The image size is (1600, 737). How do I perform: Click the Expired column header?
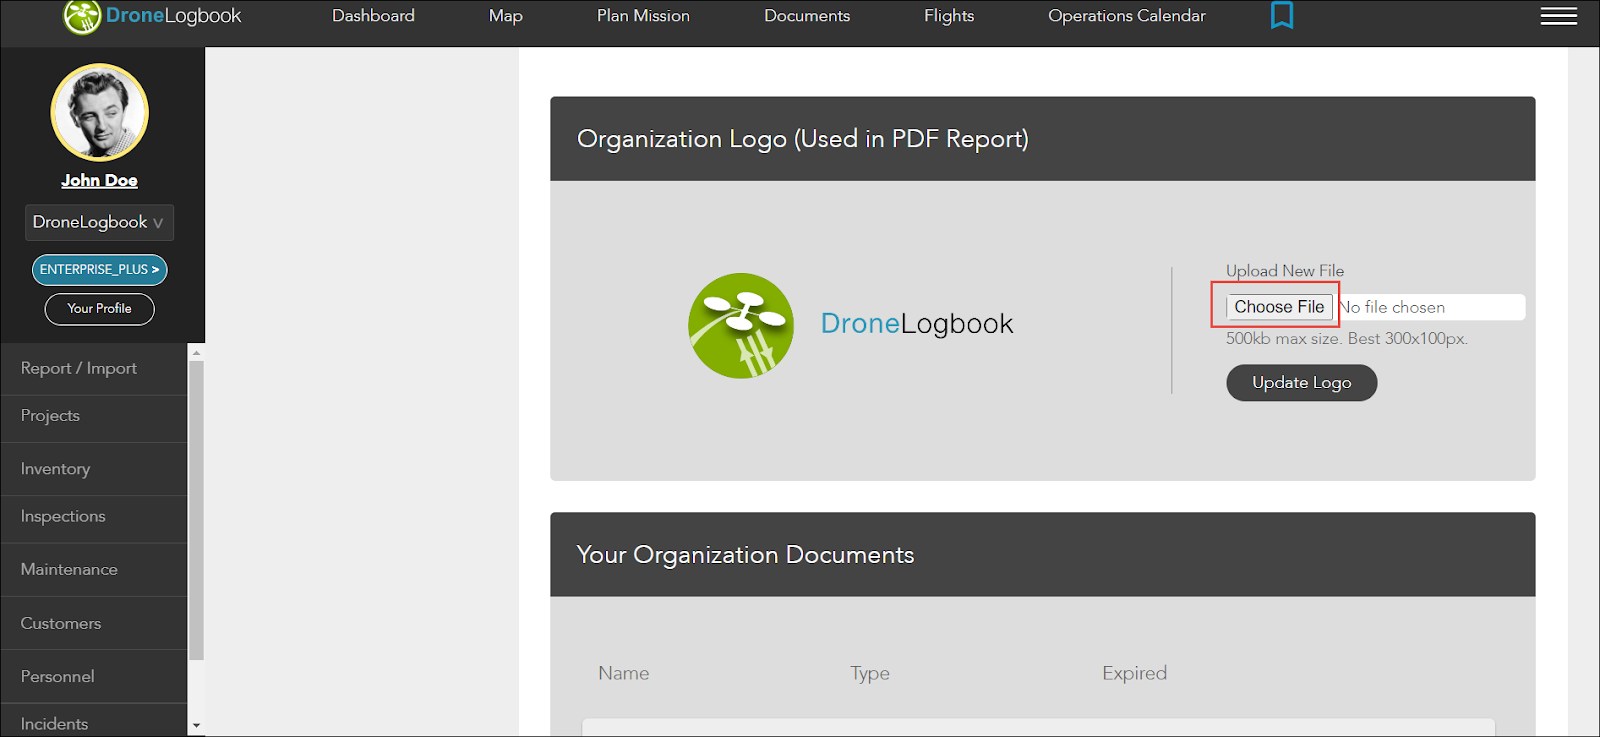1134,674
